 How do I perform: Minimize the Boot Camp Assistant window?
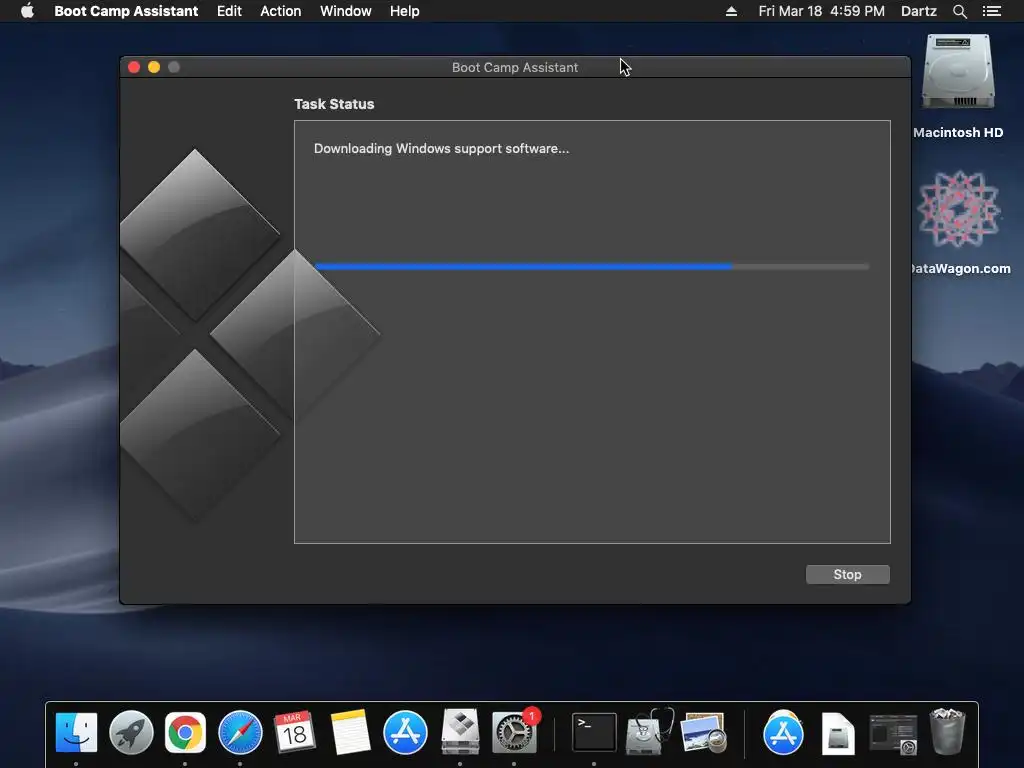154,67
